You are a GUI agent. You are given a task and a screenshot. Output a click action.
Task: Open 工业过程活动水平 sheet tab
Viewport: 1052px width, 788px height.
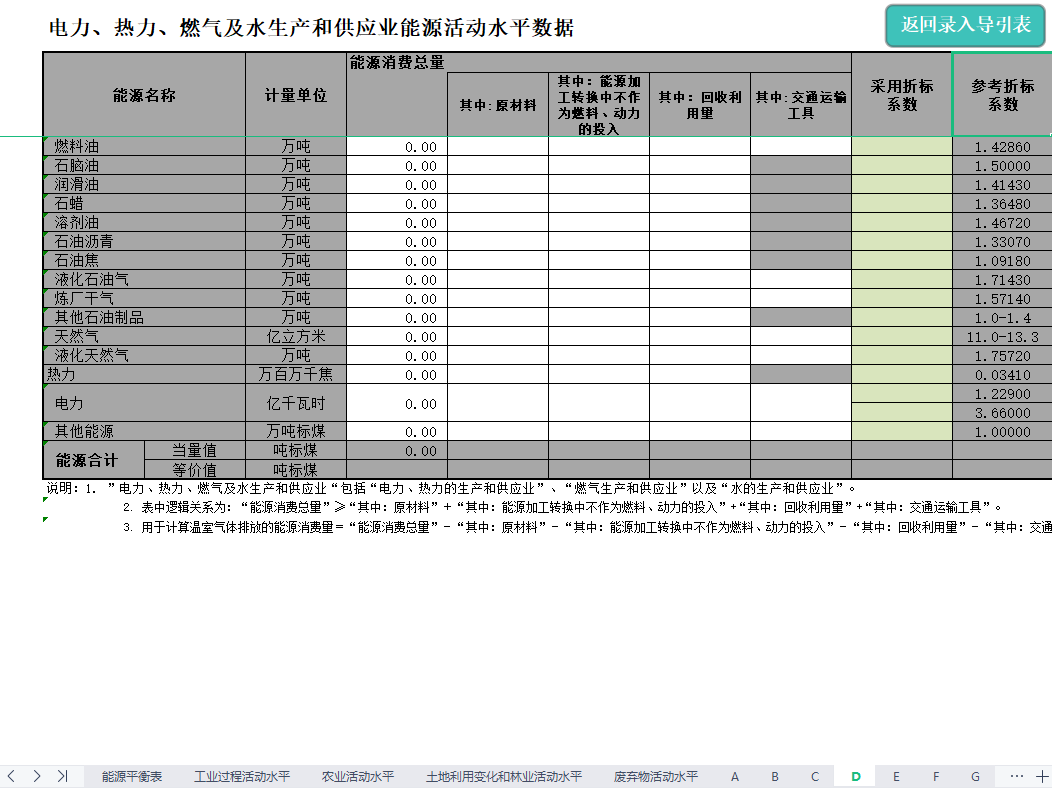pos(242,776)
